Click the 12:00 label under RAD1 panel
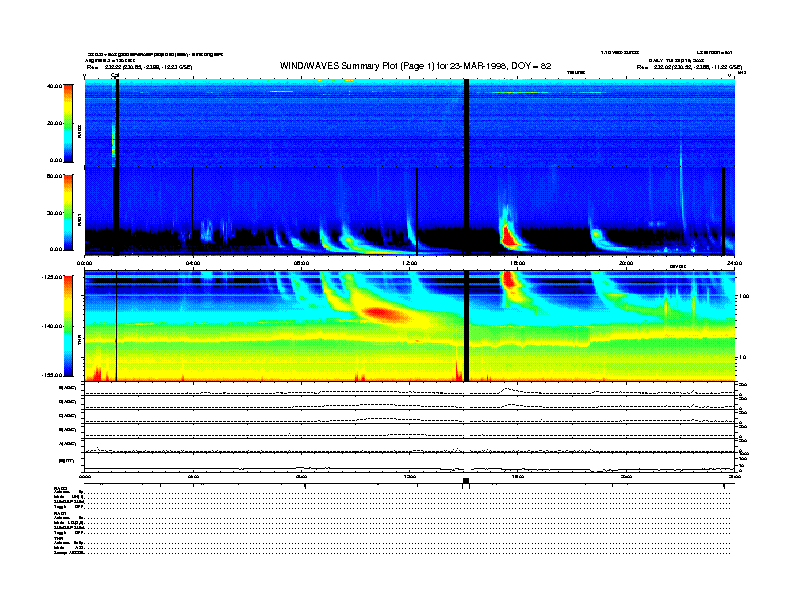This screenshot has width=792, height=612. 410,263
